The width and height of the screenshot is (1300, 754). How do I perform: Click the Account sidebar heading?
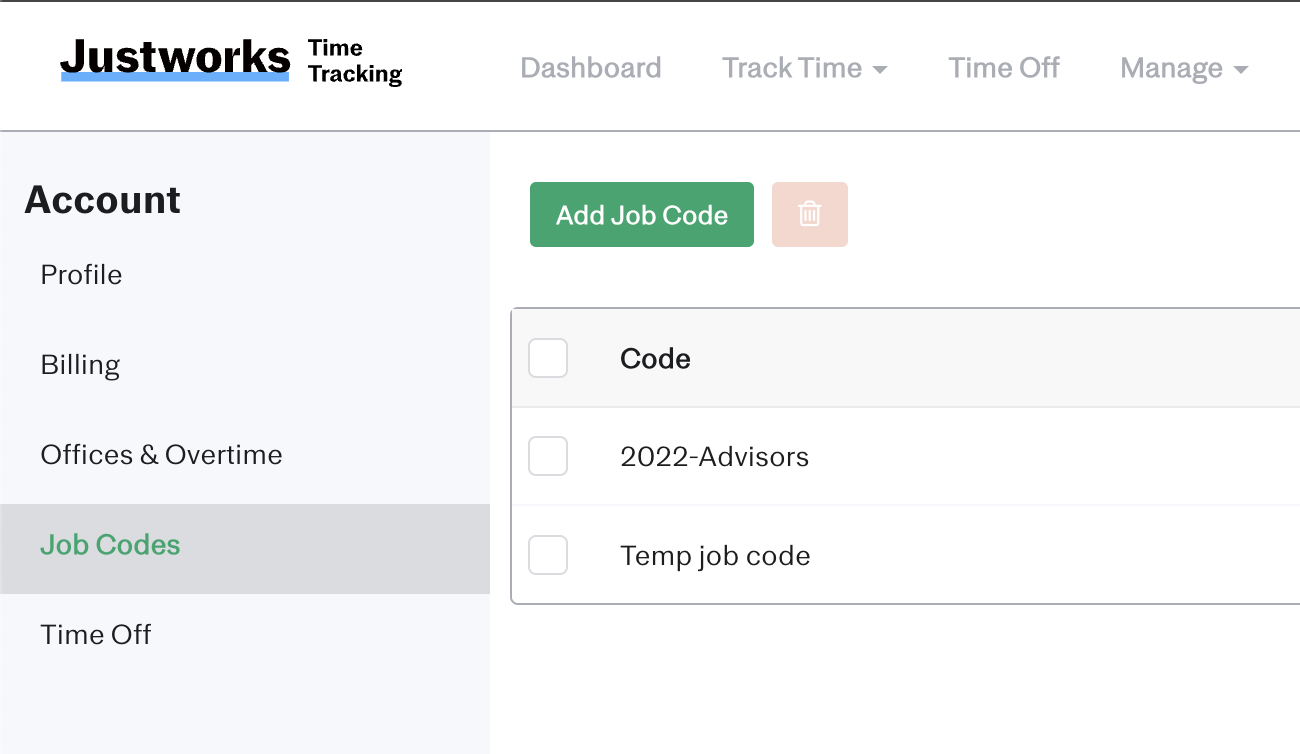click(x=102, y=200)
